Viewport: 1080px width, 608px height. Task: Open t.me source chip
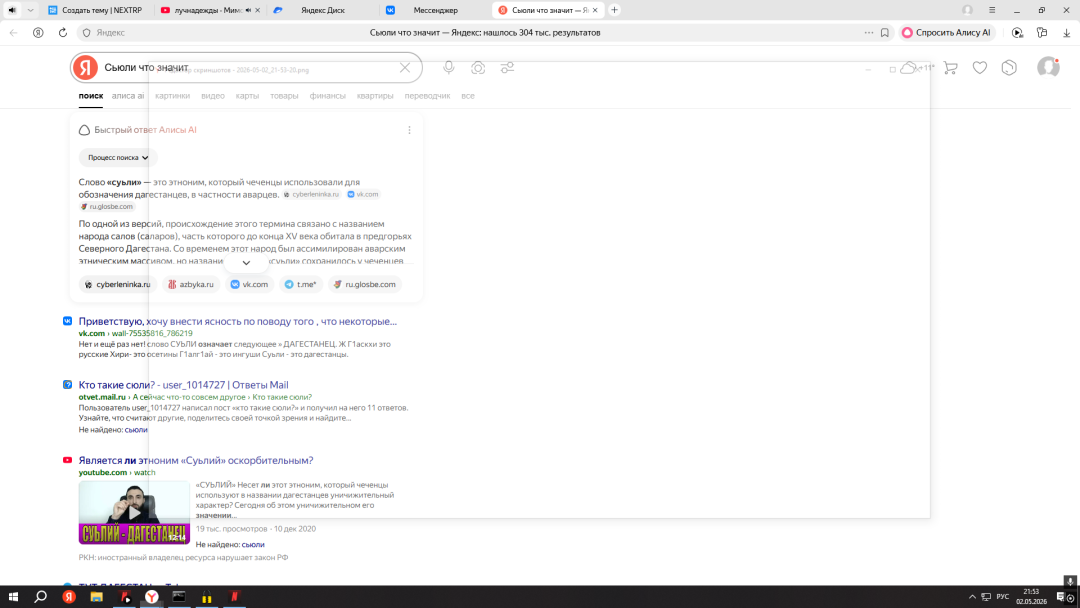[x=301, y=284]
